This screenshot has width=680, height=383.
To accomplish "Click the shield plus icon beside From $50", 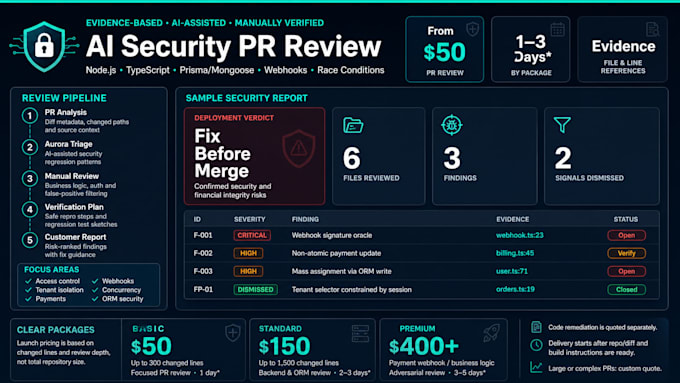I will (x=472, y=29).
